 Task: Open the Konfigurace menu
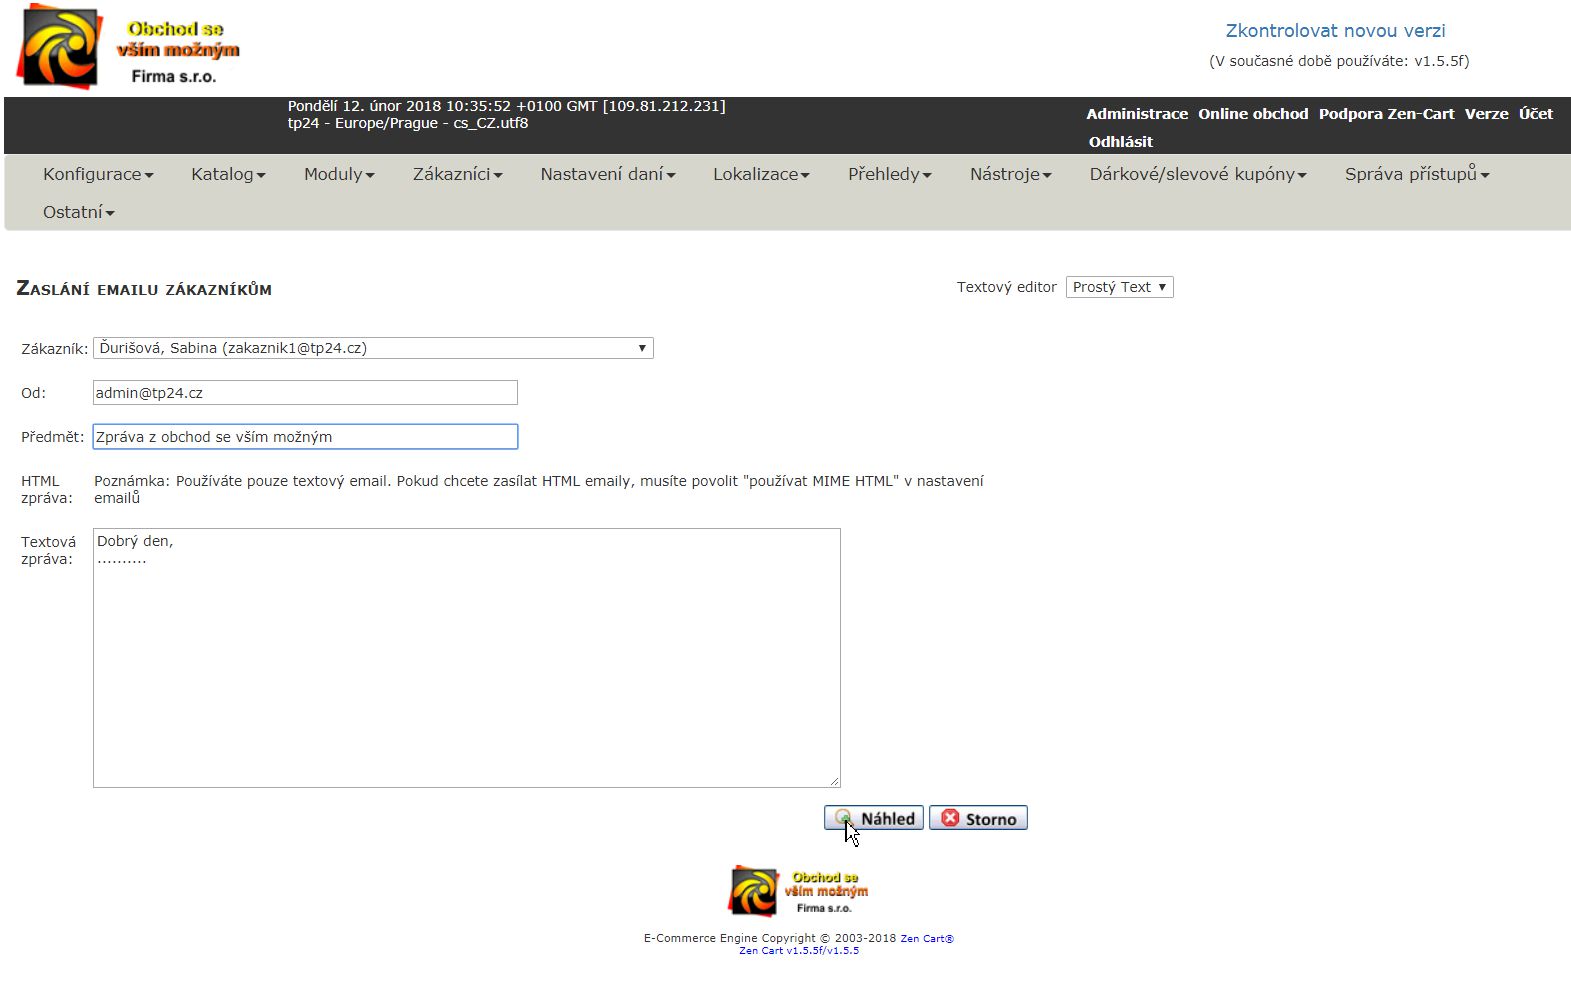(x=98, y=174)
